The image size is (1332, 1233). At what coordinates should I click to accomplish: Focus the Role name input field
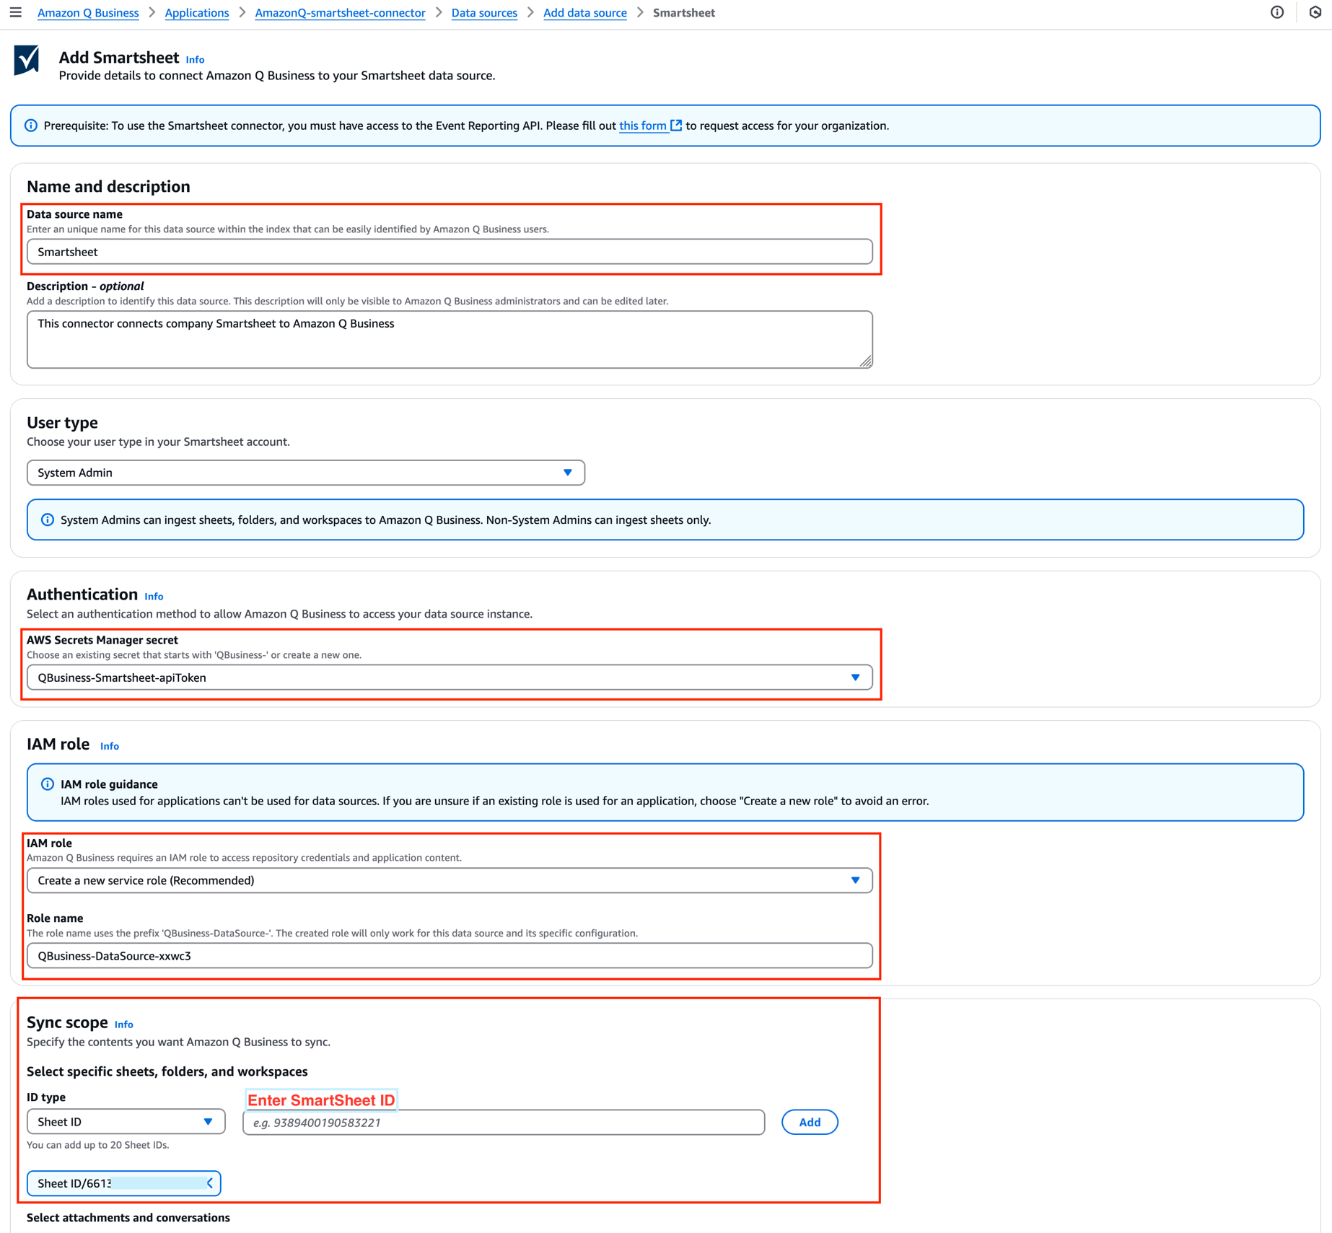click(450, 956)
